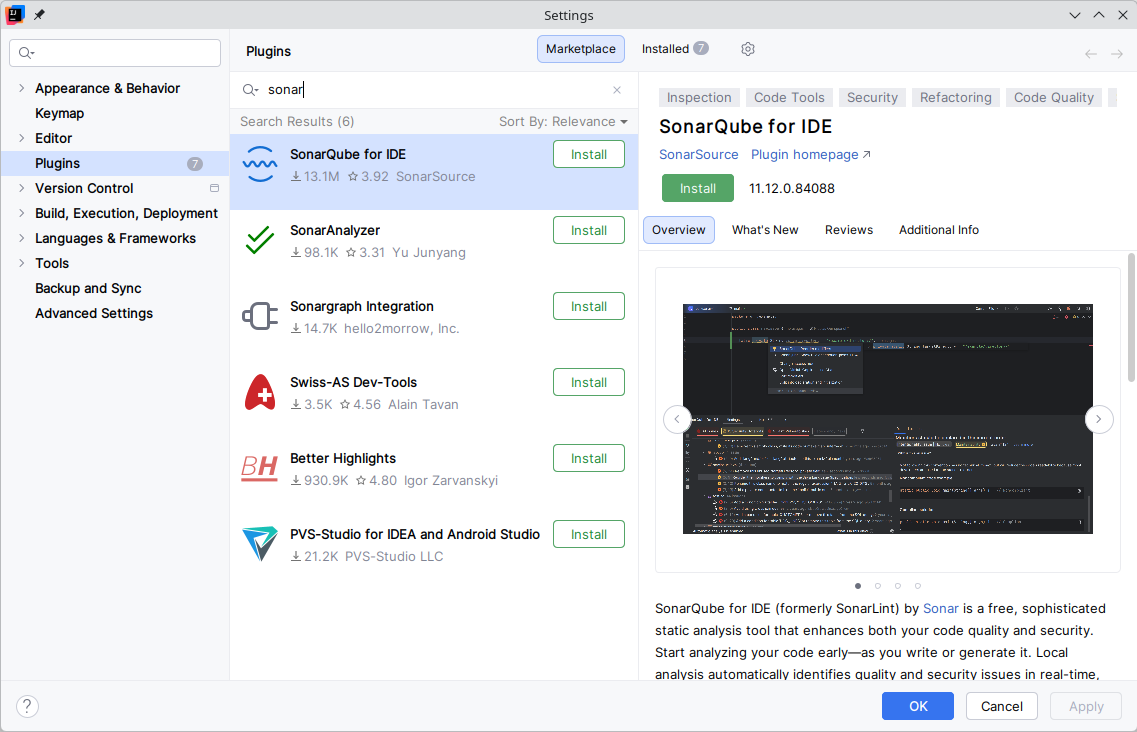Click the Code Quality tag

click(1054, 97)
